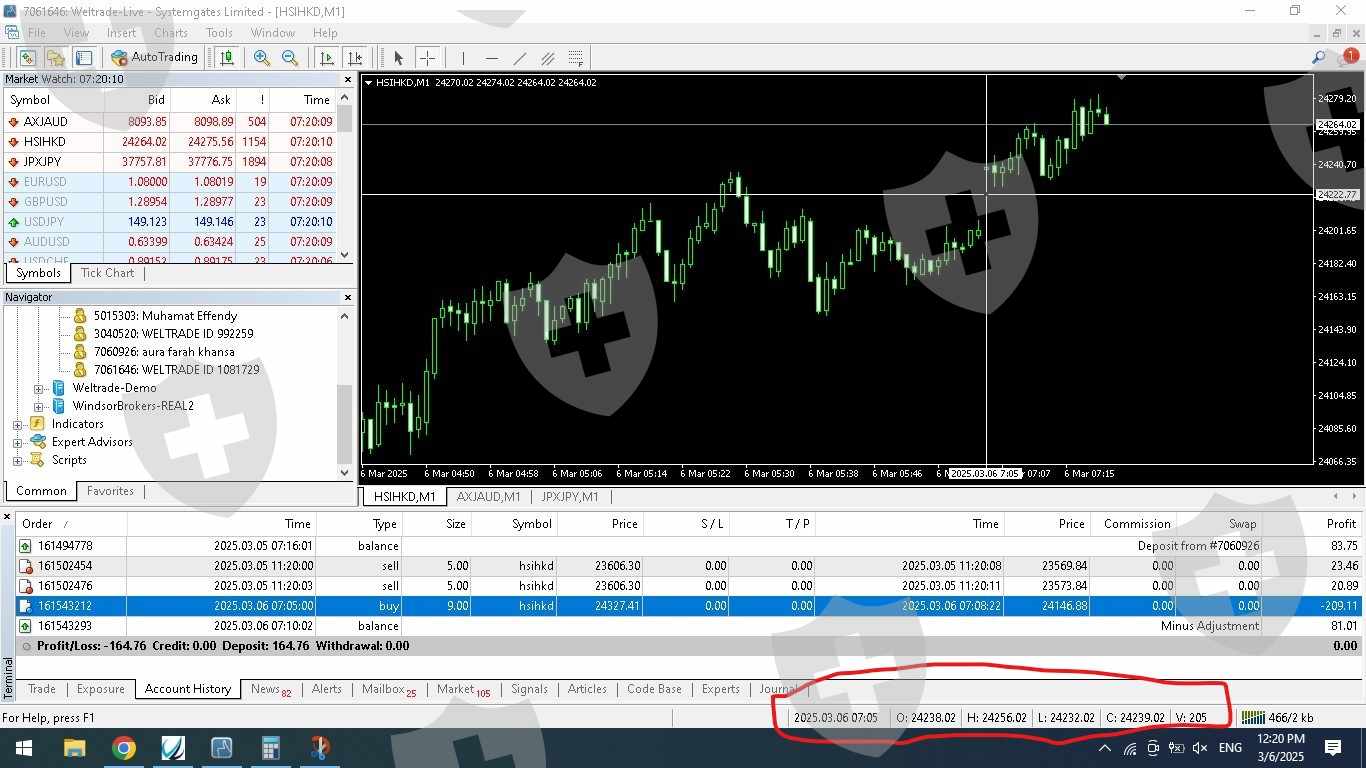The width and height of the screenshot is (1366, 768).
Task: Expand the Expert Advisors tree node
Action: tap(17, 442)
